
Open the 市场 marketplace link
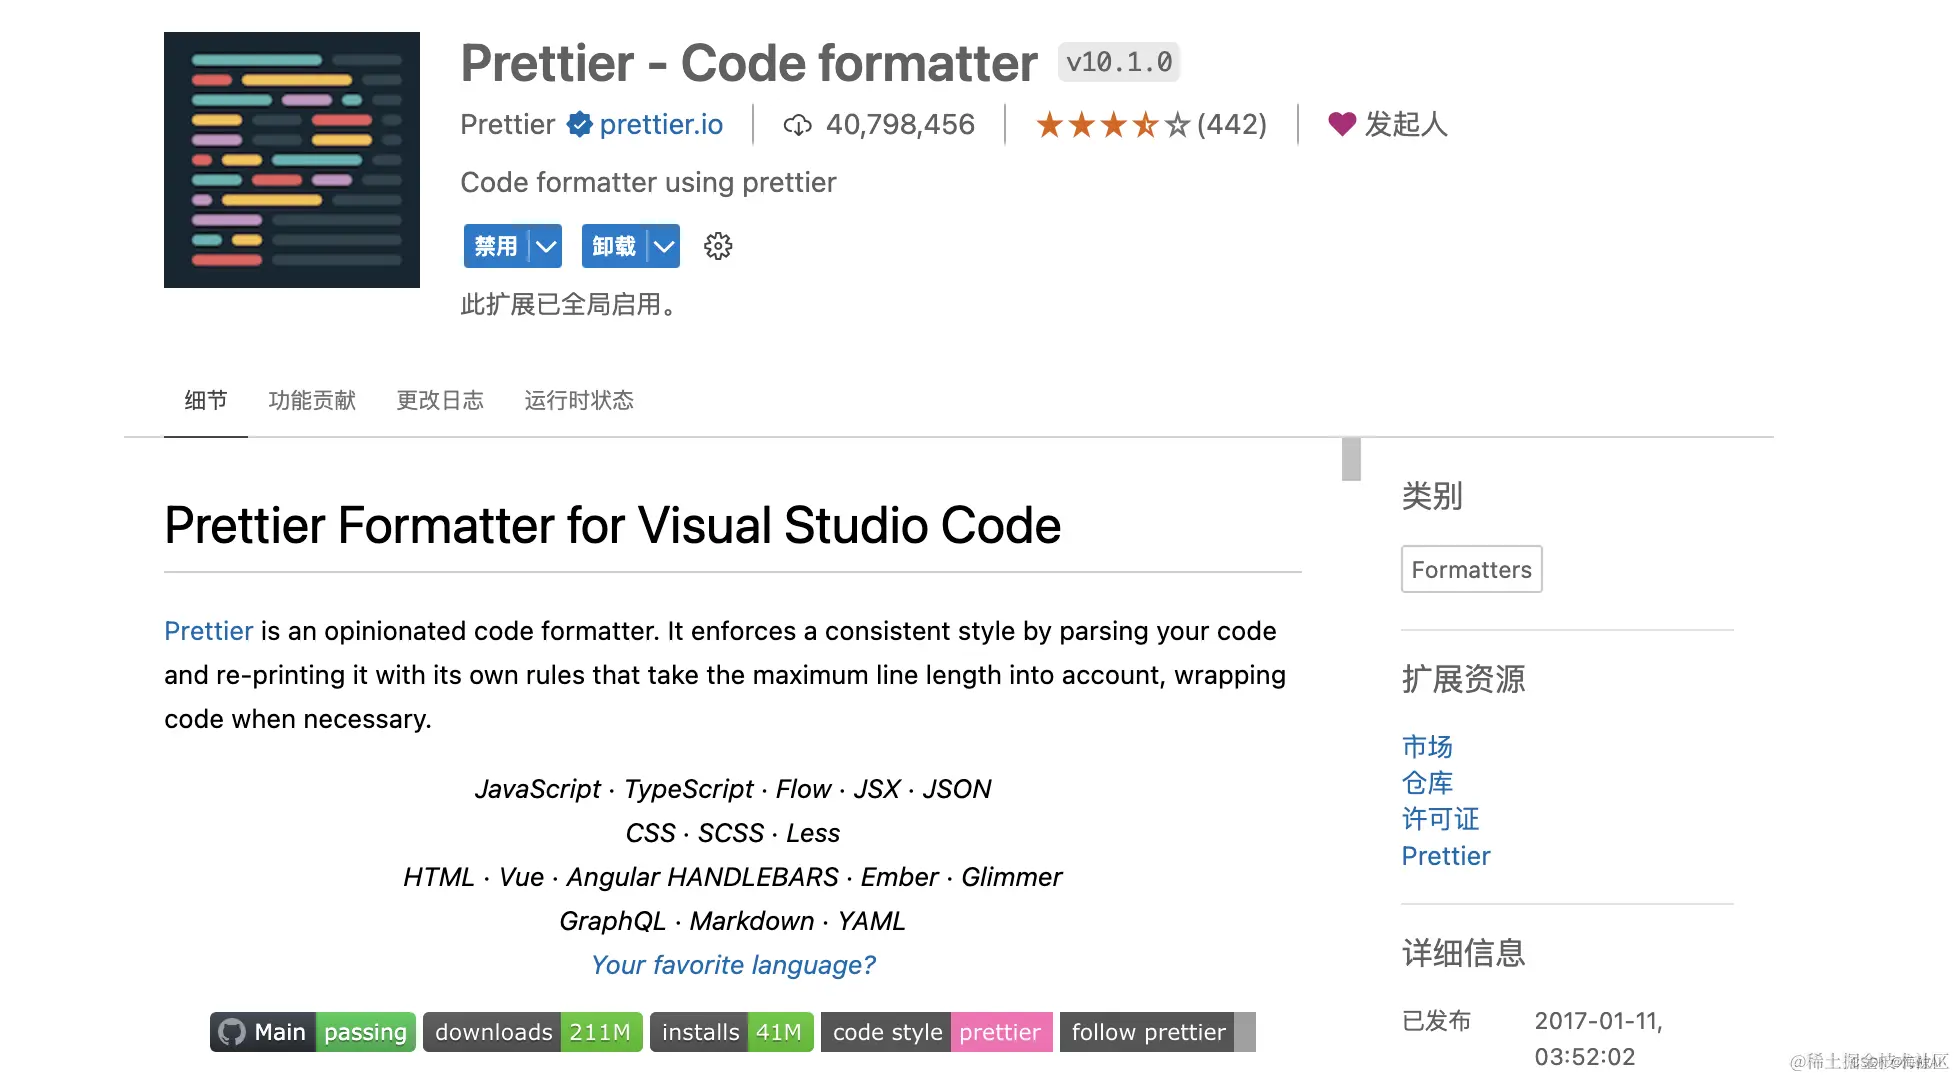pos(1427,746)
